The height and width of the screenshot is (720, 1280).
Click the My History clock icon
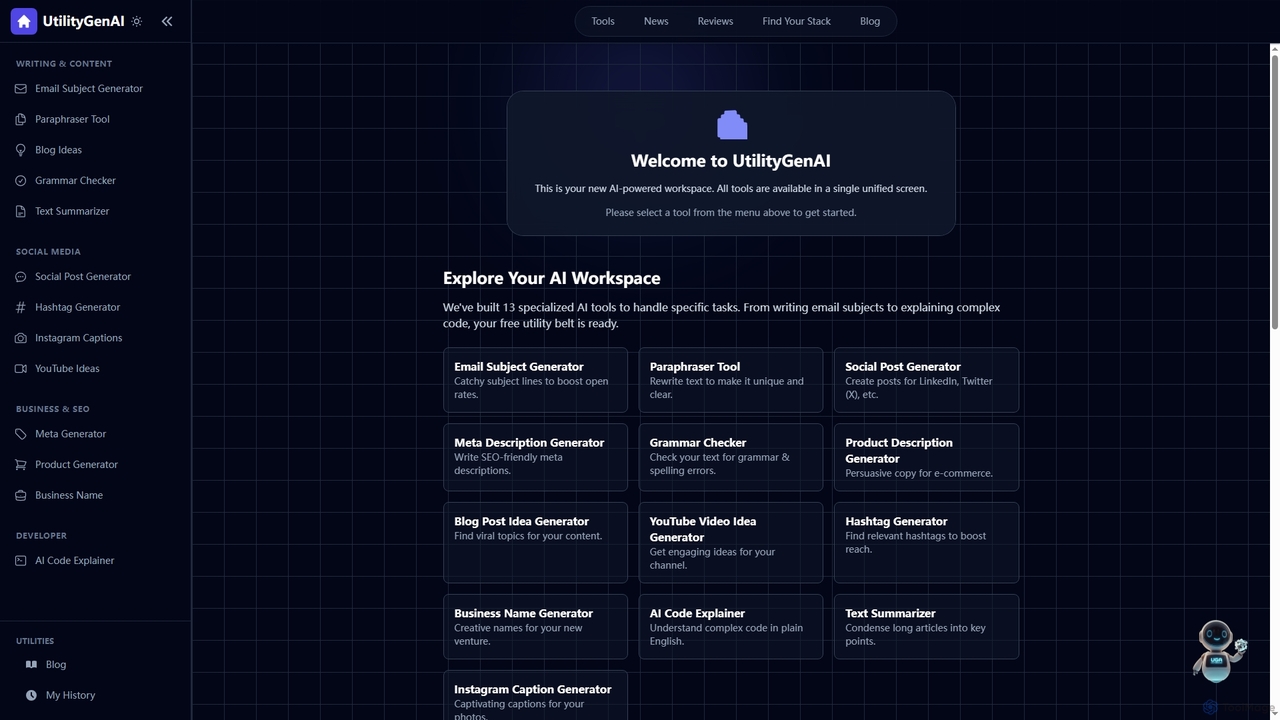coord(31,695)
